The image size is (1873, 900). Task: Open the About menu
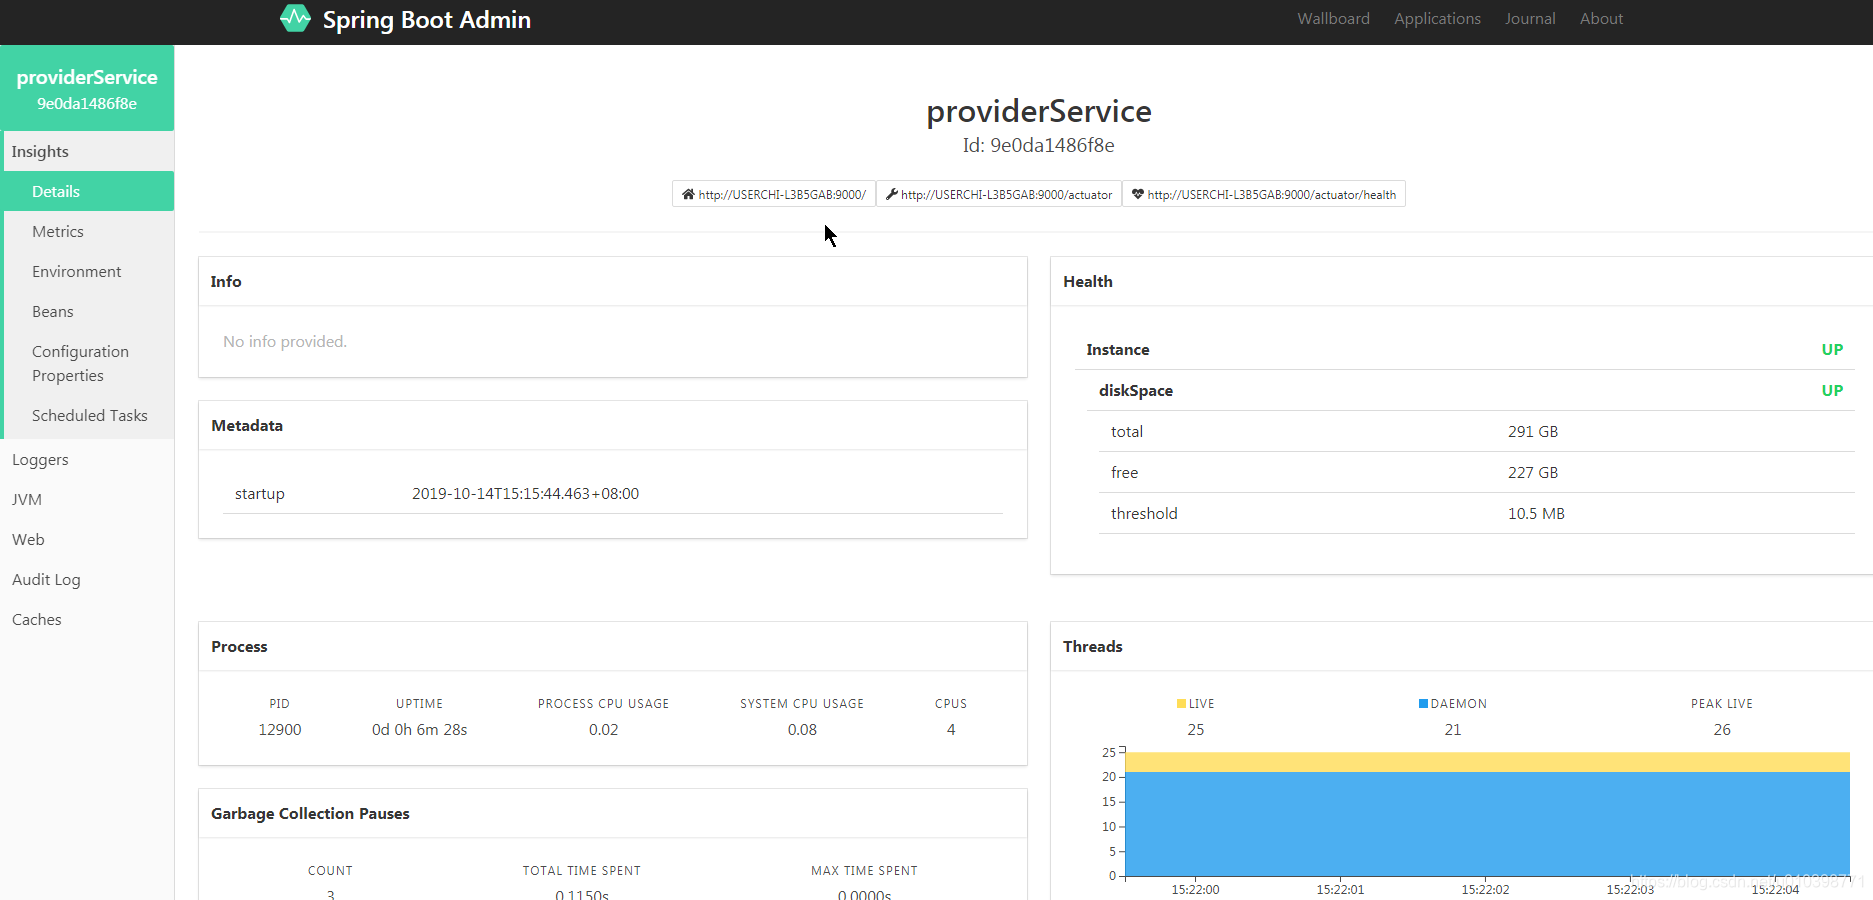point(1601,19)
